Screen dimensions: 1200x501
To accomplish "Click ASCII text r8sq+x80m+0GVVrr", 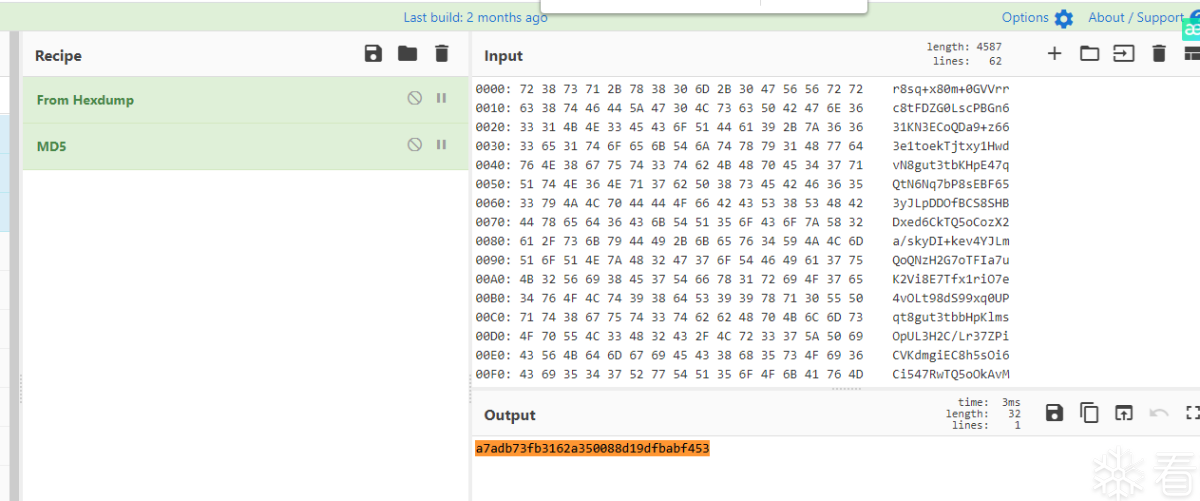I will (x=951, y=89).
